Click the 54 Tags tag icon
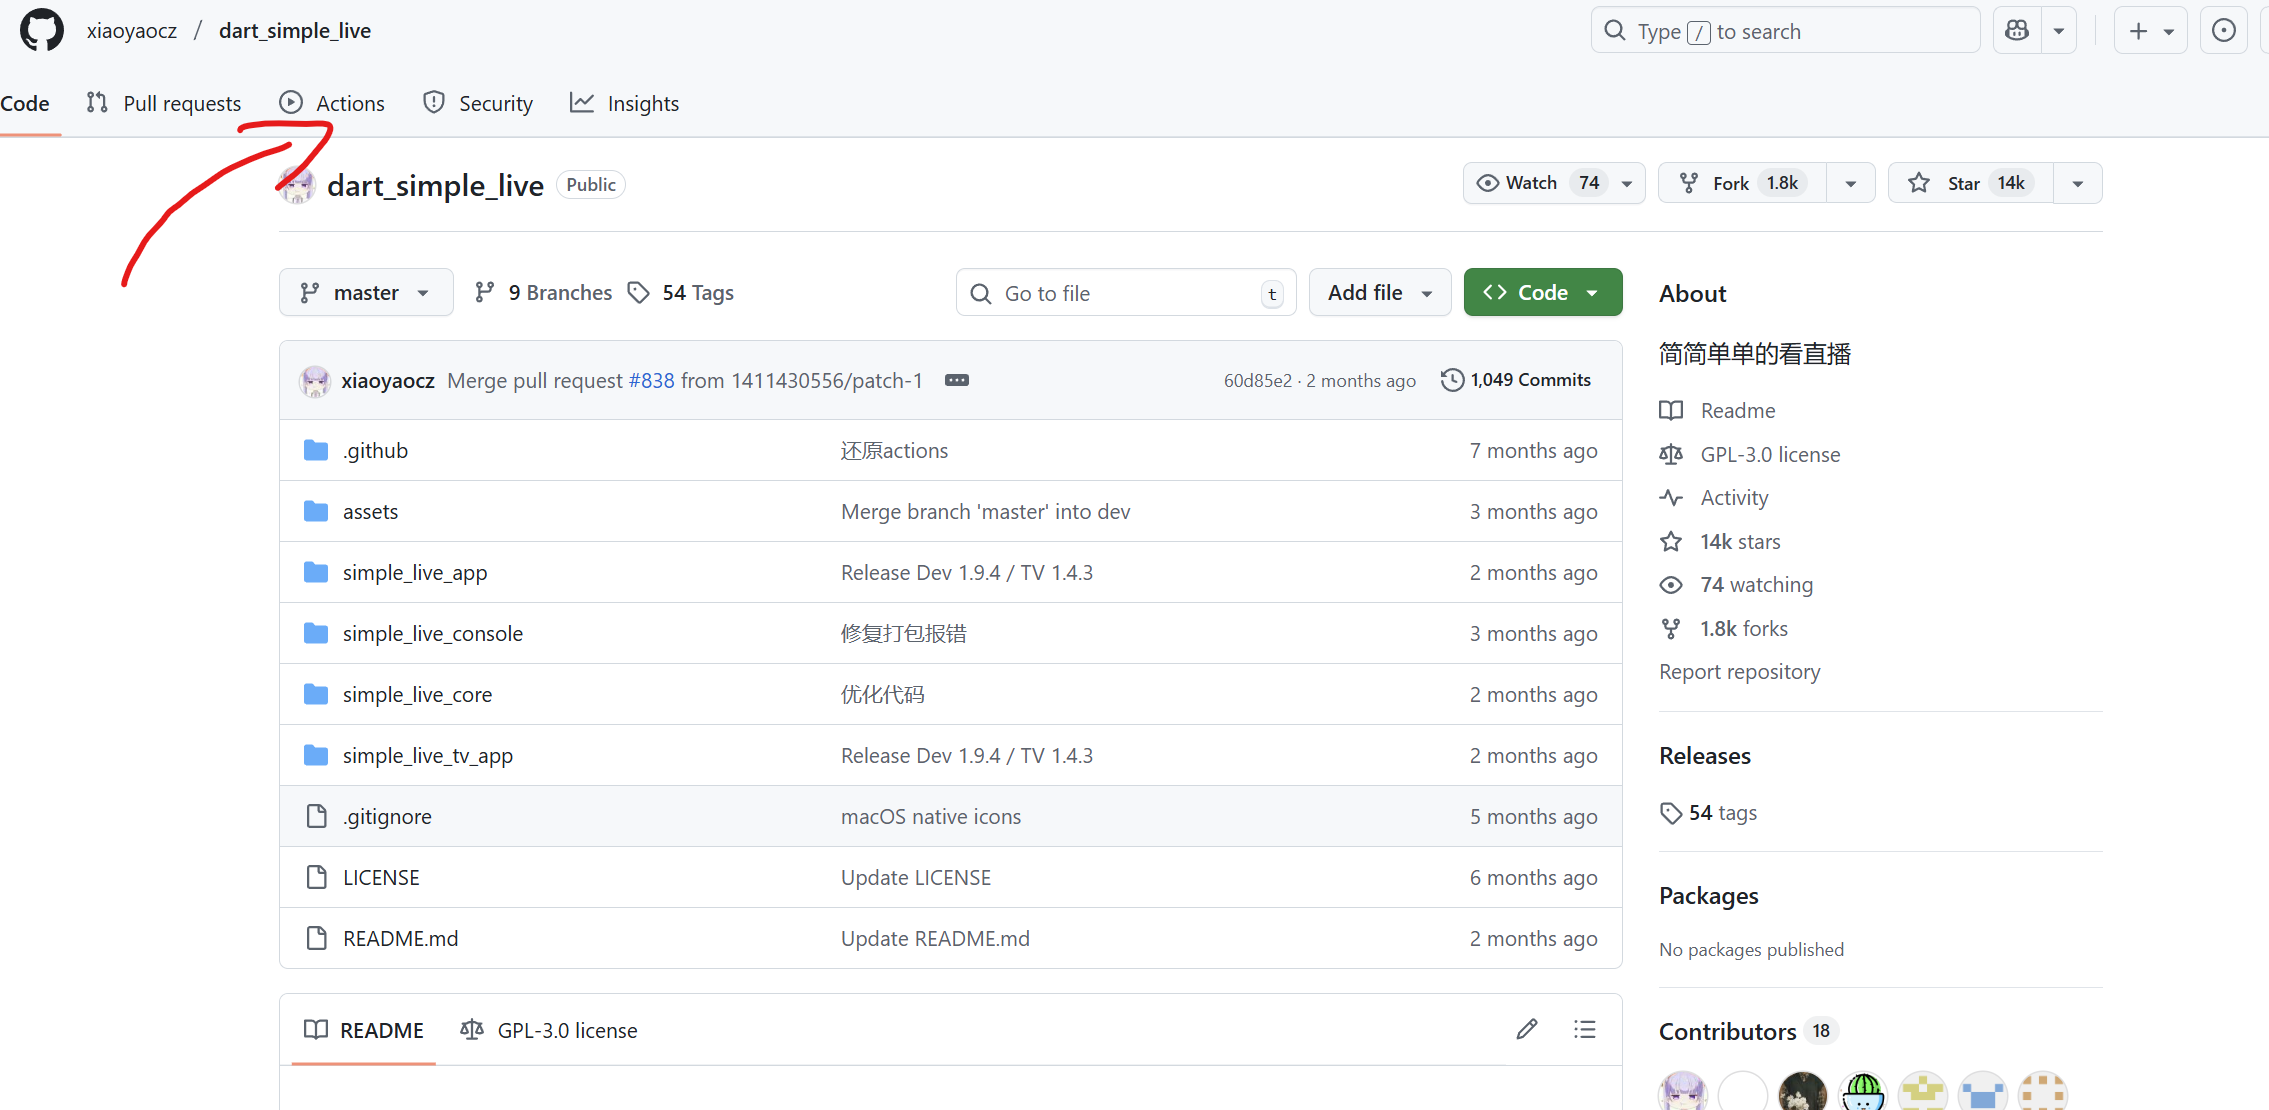This screenshot has width=2269, height=1110. pyautogui.click(x=638, y=292)
